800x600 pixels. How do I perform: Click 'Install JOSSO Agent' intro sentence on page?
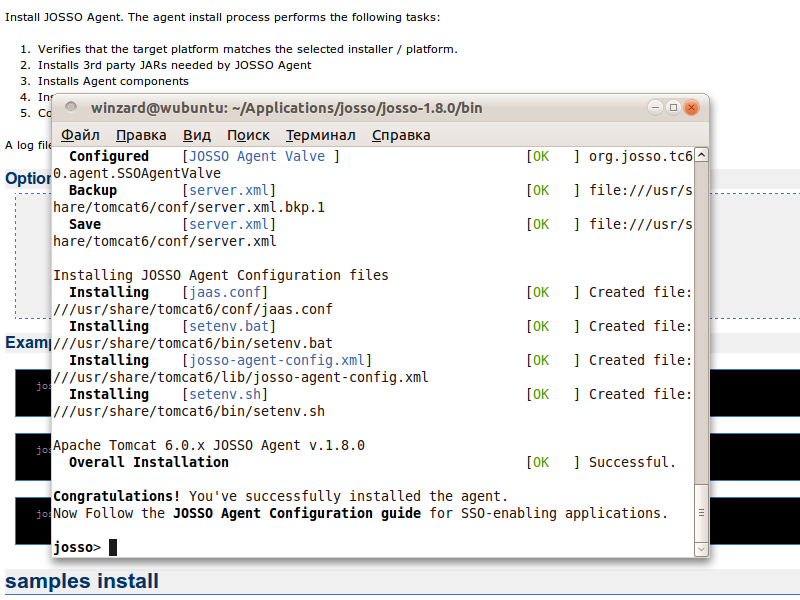click(x=222, y=17)
